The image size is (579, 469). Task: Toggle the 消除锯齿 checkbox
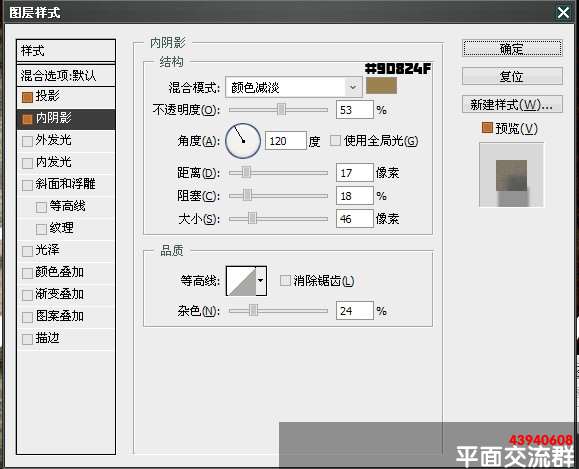285,281
